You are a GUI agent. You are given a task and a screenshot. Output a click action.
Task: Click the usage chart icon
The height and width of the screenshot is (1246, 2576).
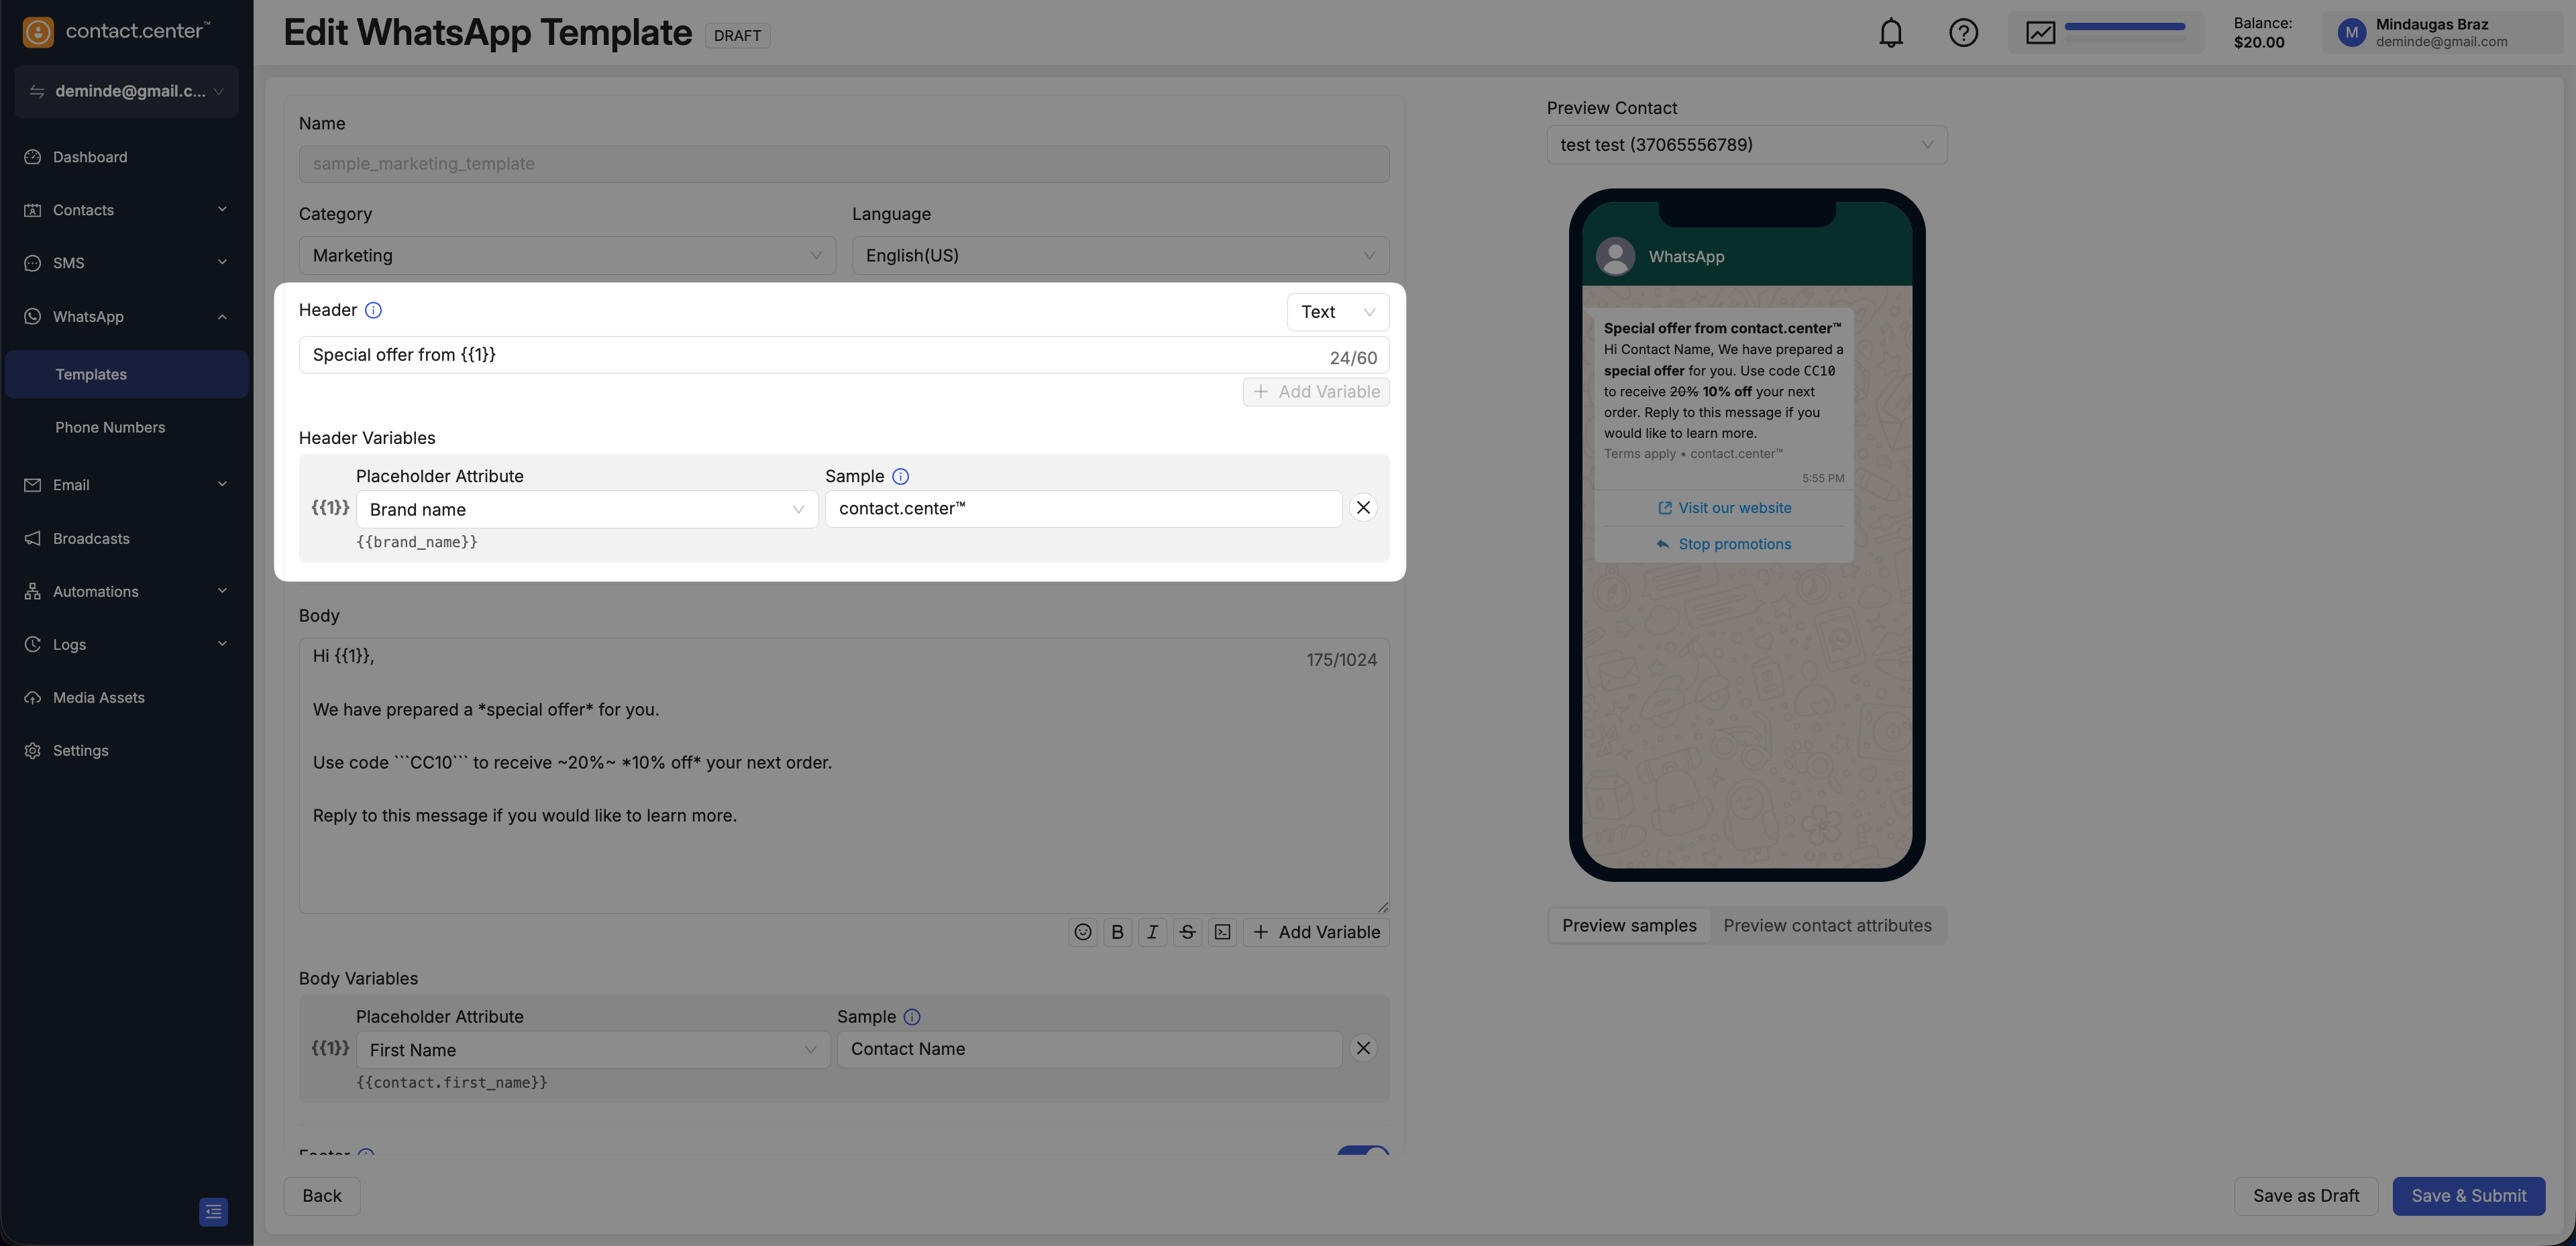coord(2040,33)
